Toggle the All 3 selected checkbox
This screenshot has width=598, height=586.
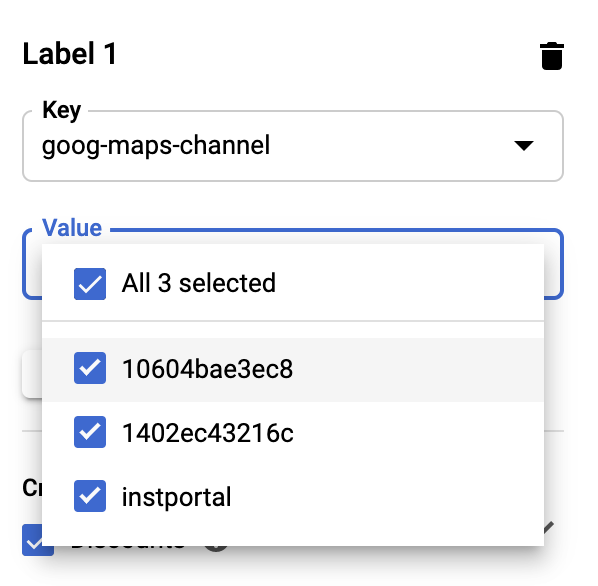click(90, 284)
